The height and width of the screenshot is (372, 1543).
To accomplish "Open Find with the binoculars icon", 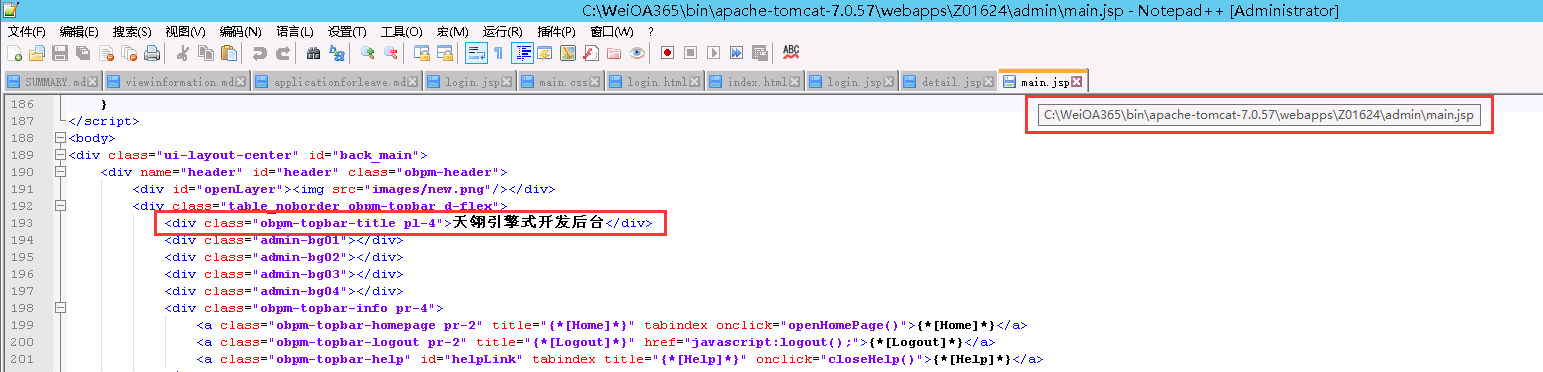I will tap(314, 53).
